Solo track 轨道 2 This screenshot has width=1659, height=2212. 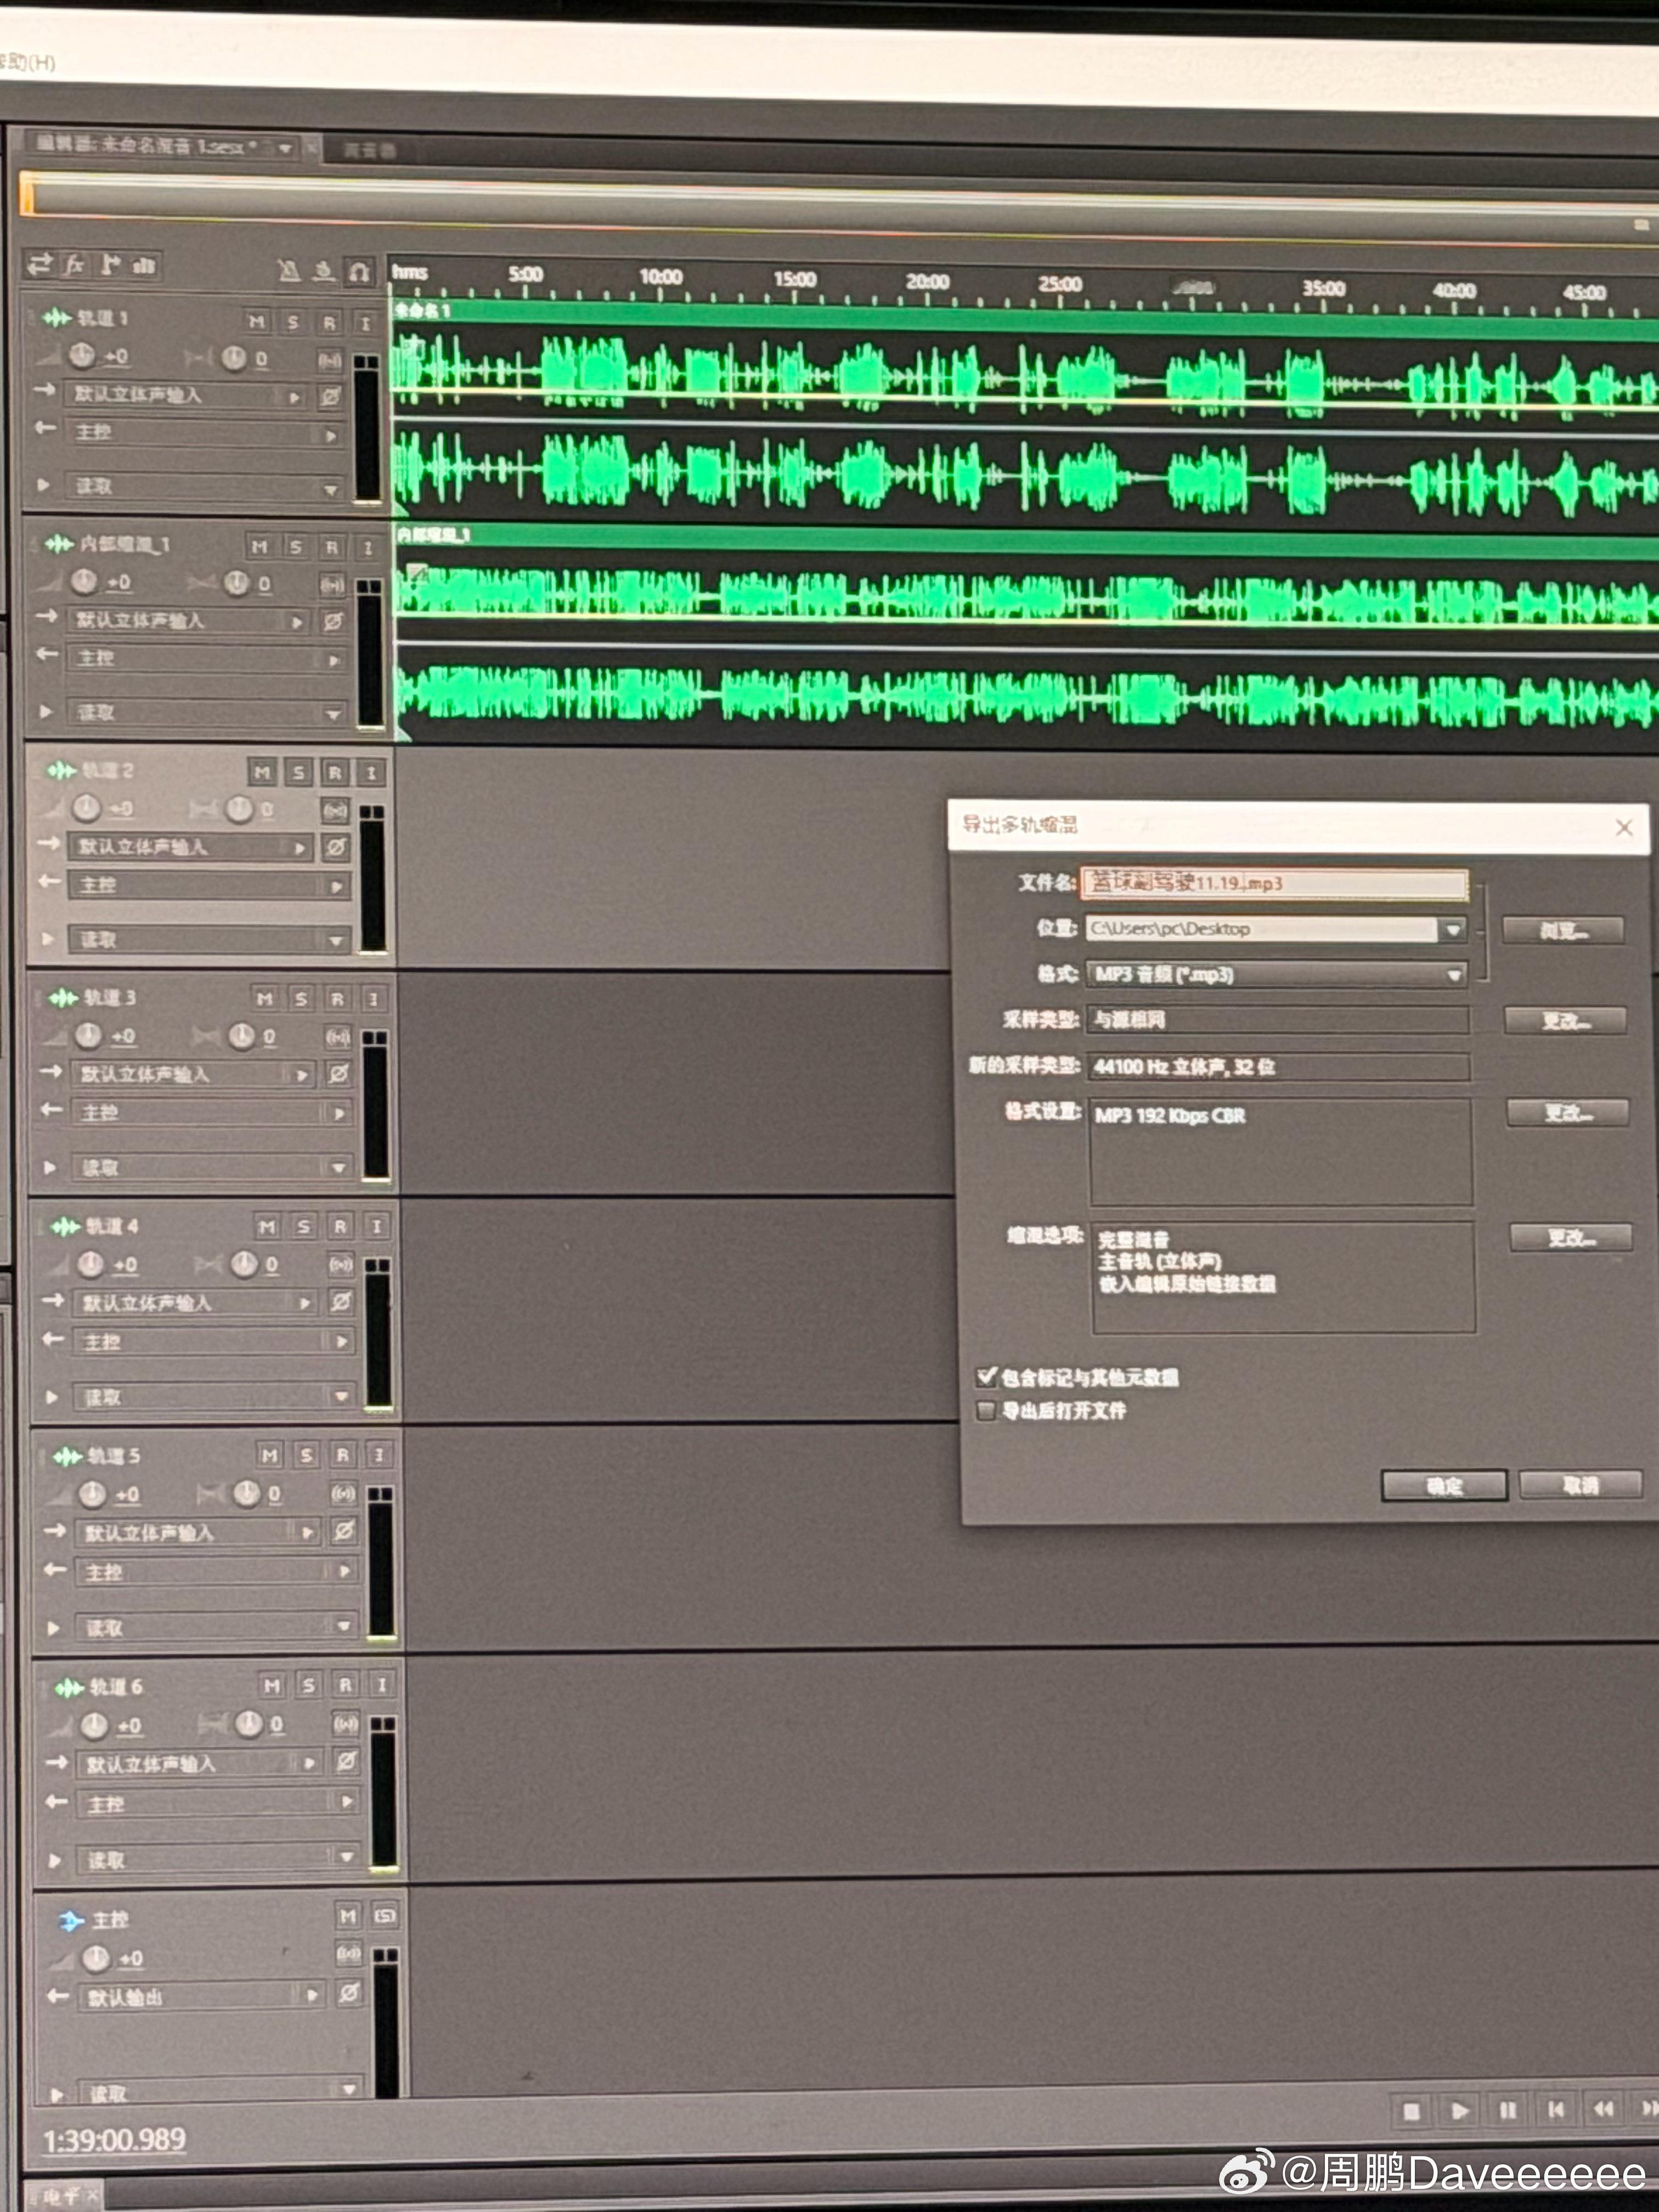coord(298,772)
